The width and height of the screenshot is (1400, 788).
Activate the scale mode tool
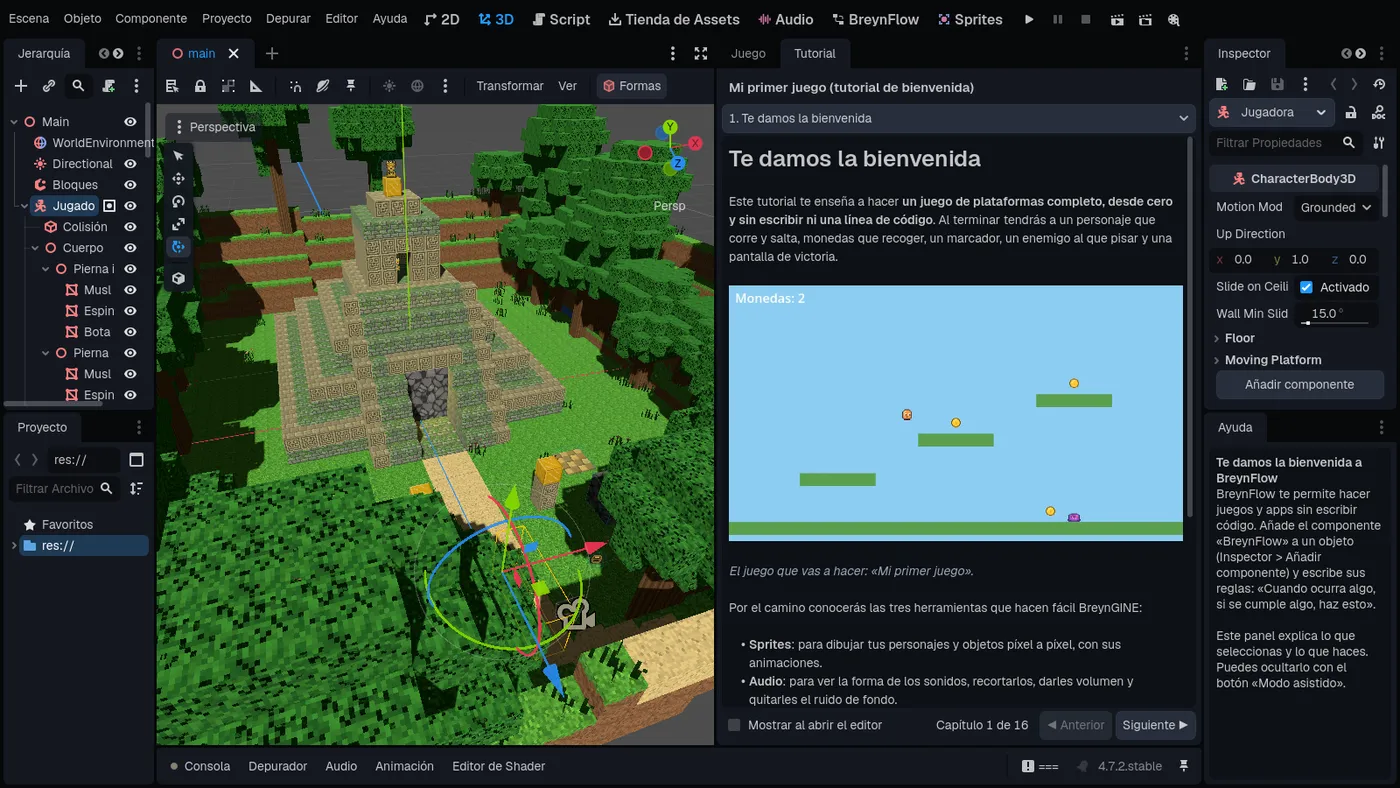[178, 224]
